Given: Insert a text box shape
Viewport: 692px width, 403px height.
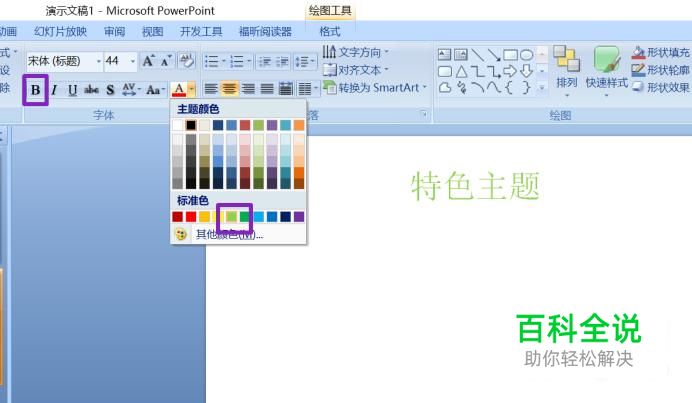Looking at the screenshot, I should coord(444,55).
